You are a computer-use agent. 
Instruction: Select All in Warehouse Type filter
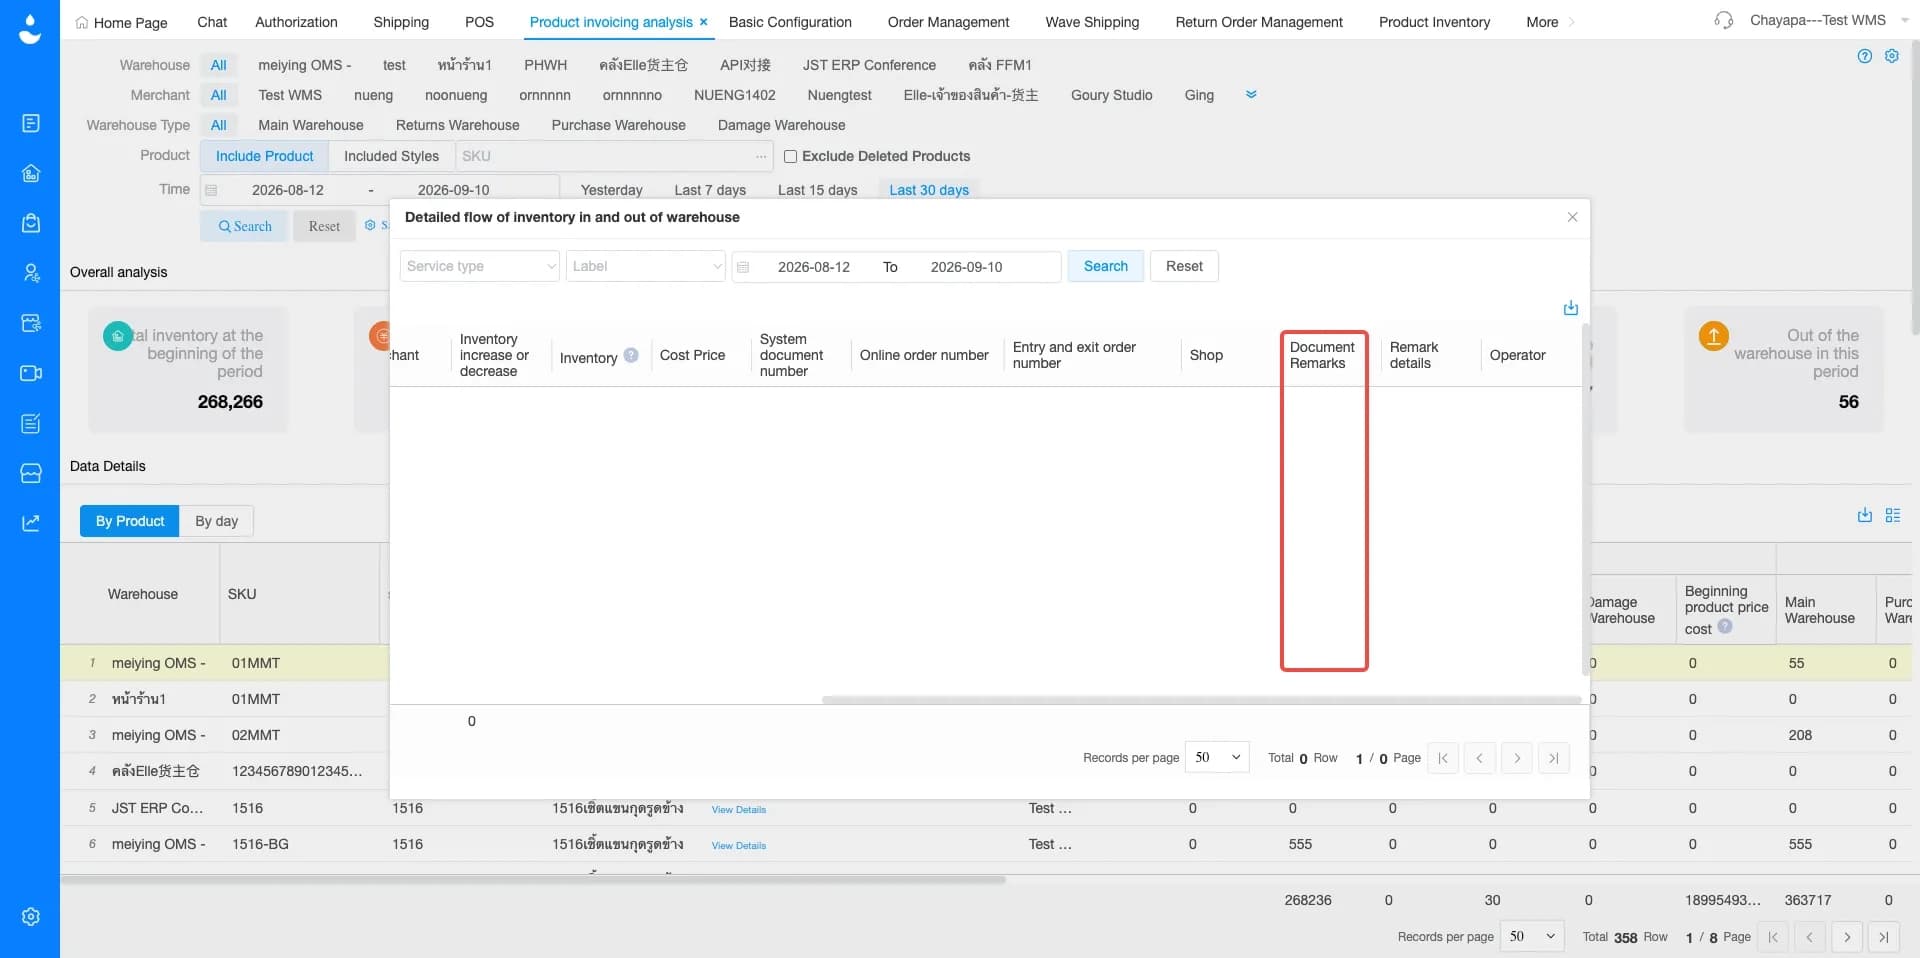218,125
